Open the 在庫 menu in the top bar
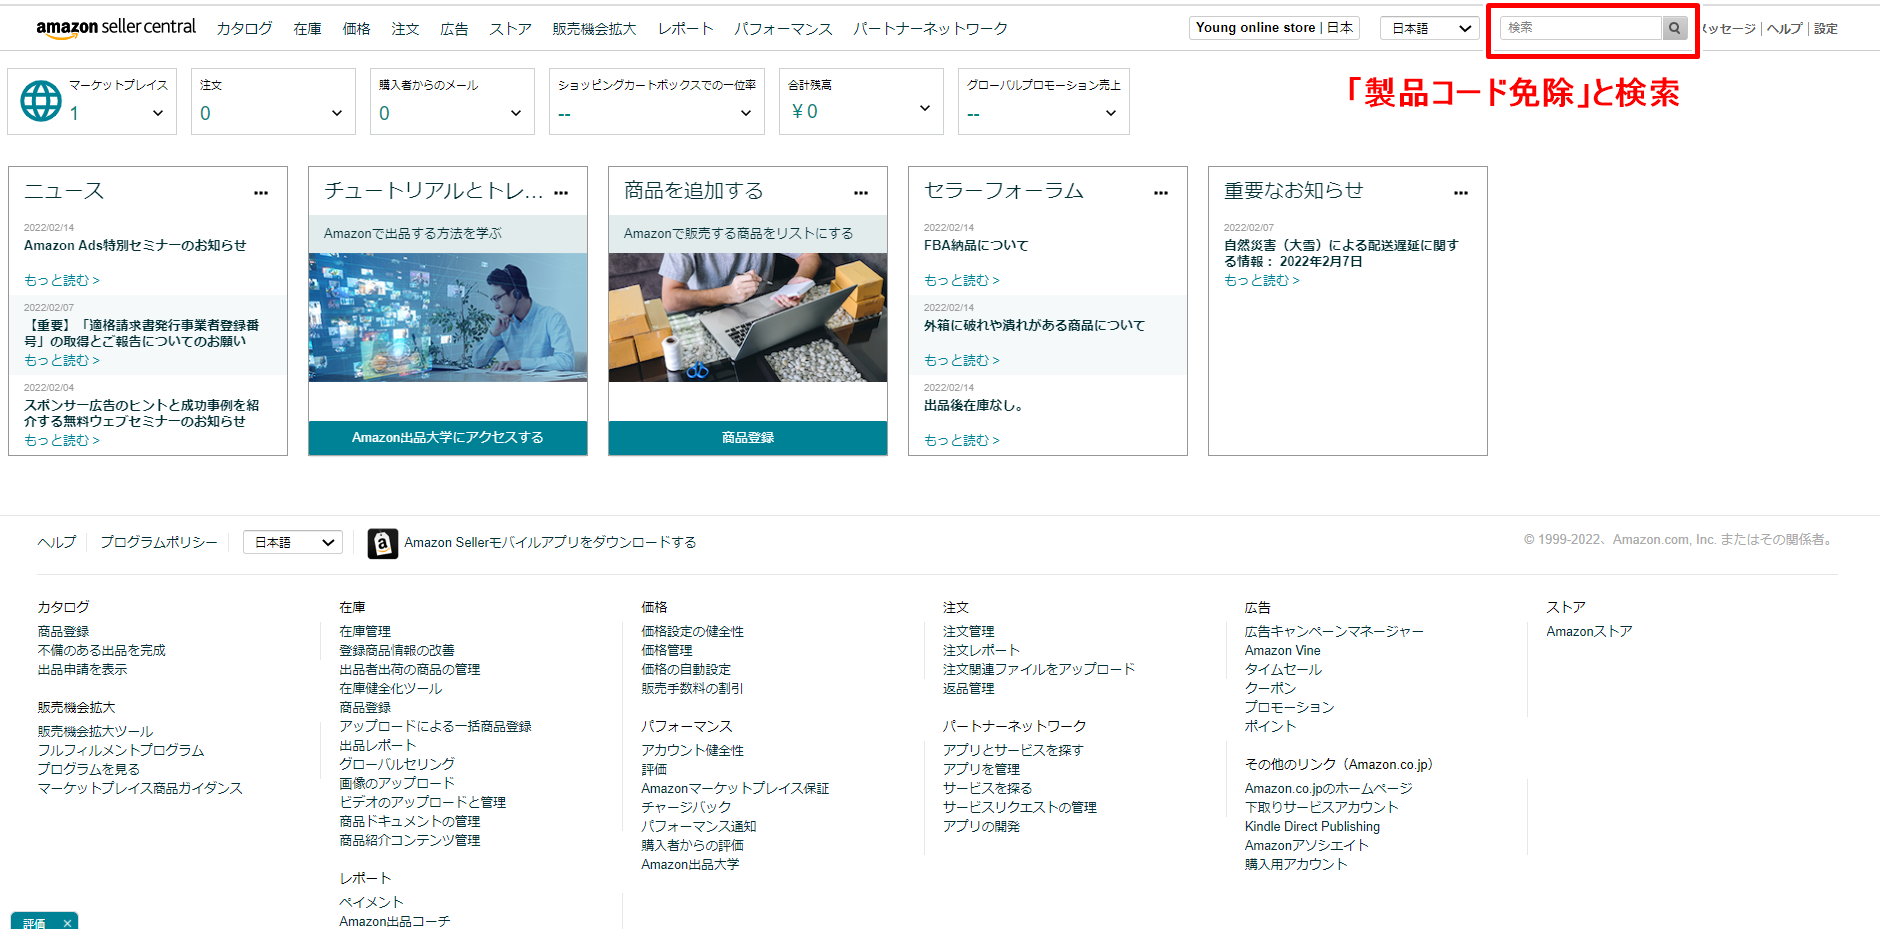 [308, 29]
